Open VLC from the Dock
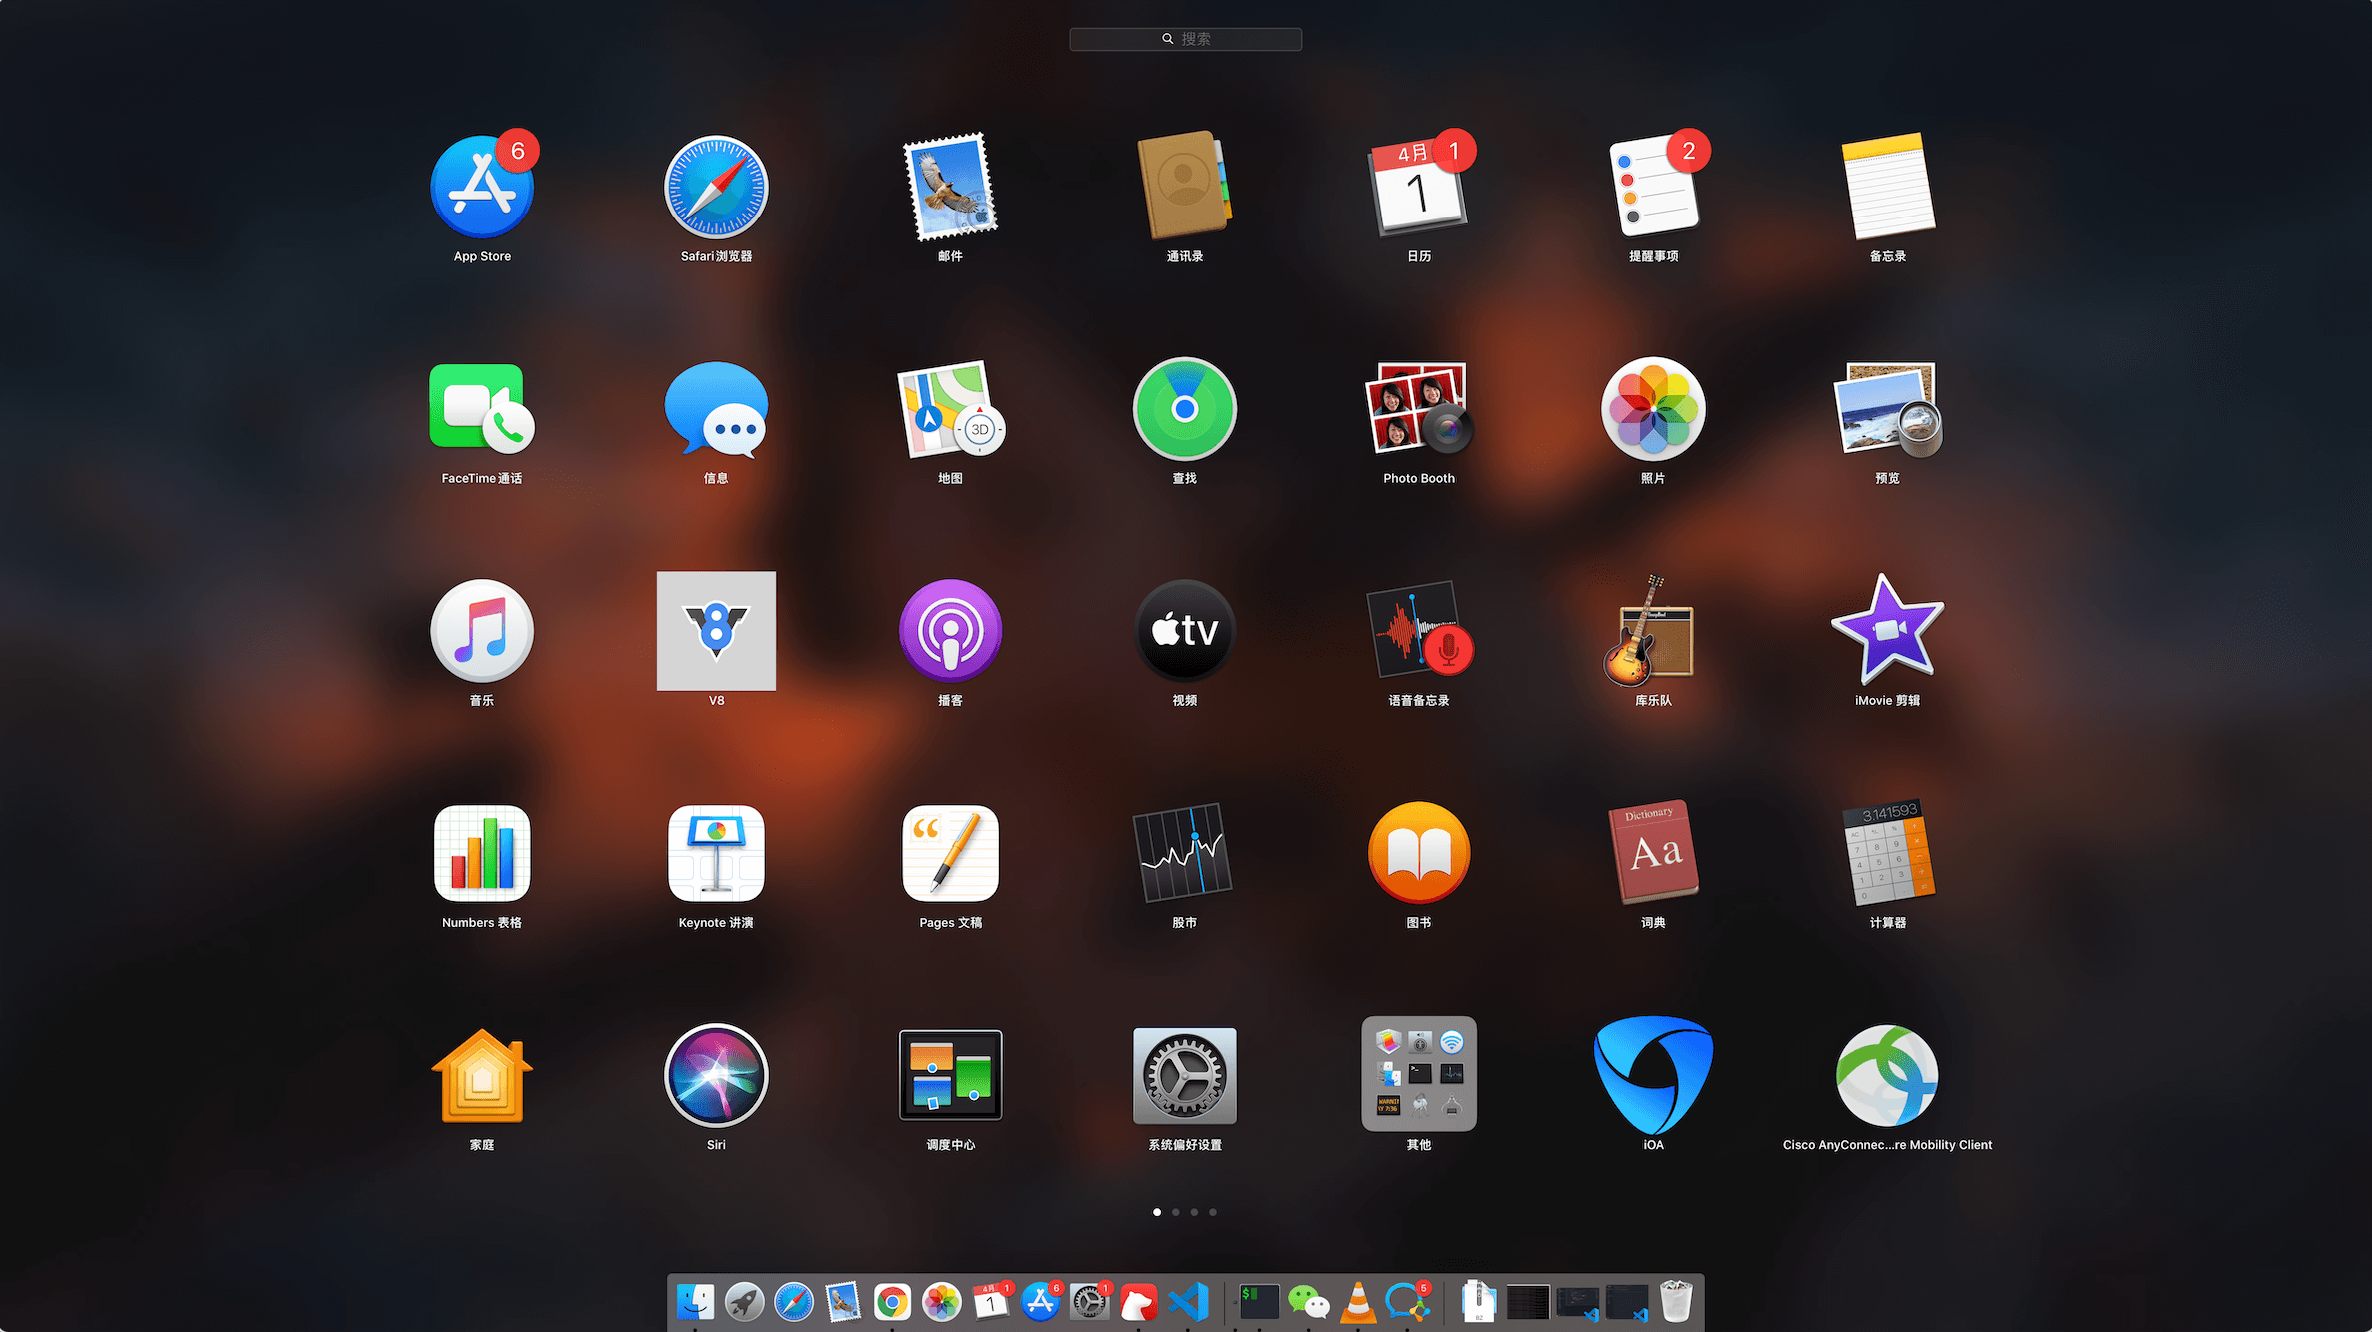The image size is (2372, 1332). [x=1358, y=1302]
